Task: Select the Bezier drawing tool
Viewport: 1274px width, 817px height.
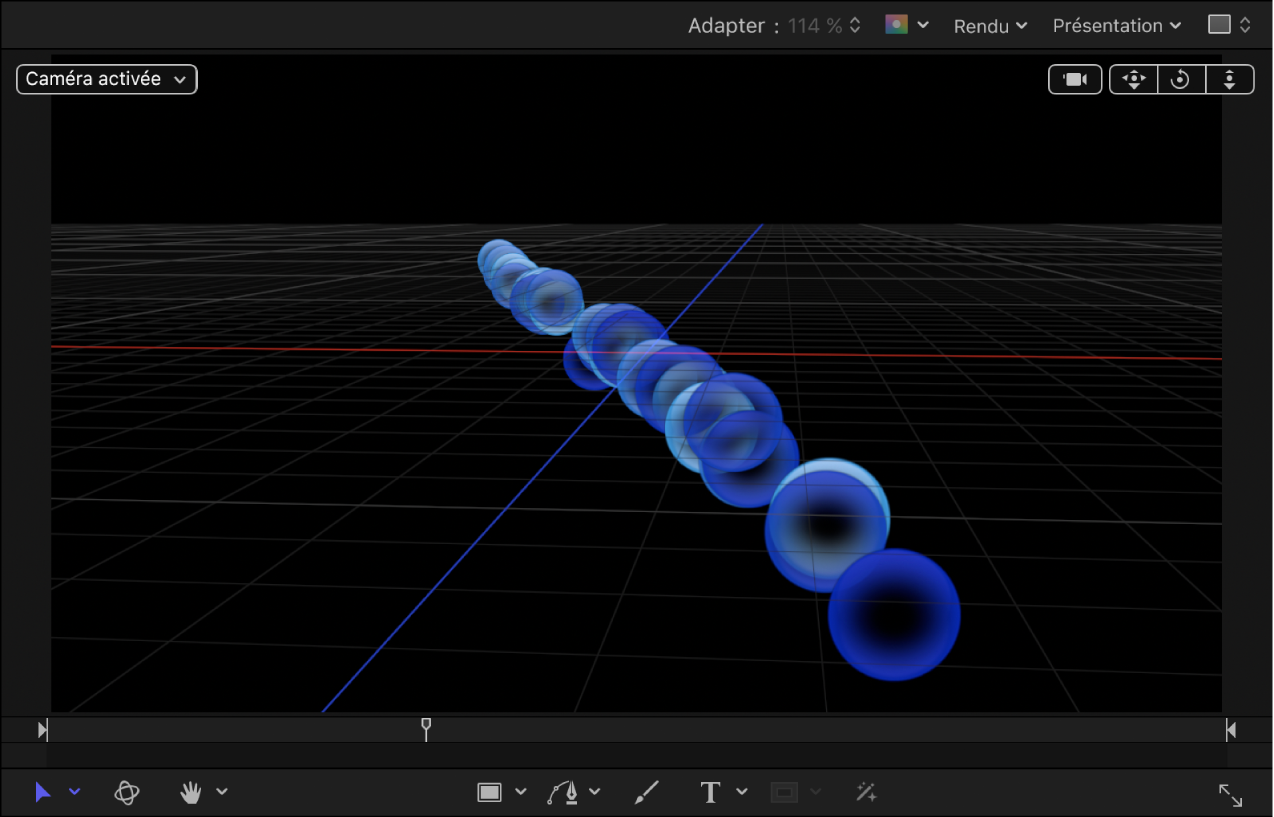Action: coord(562,791)
